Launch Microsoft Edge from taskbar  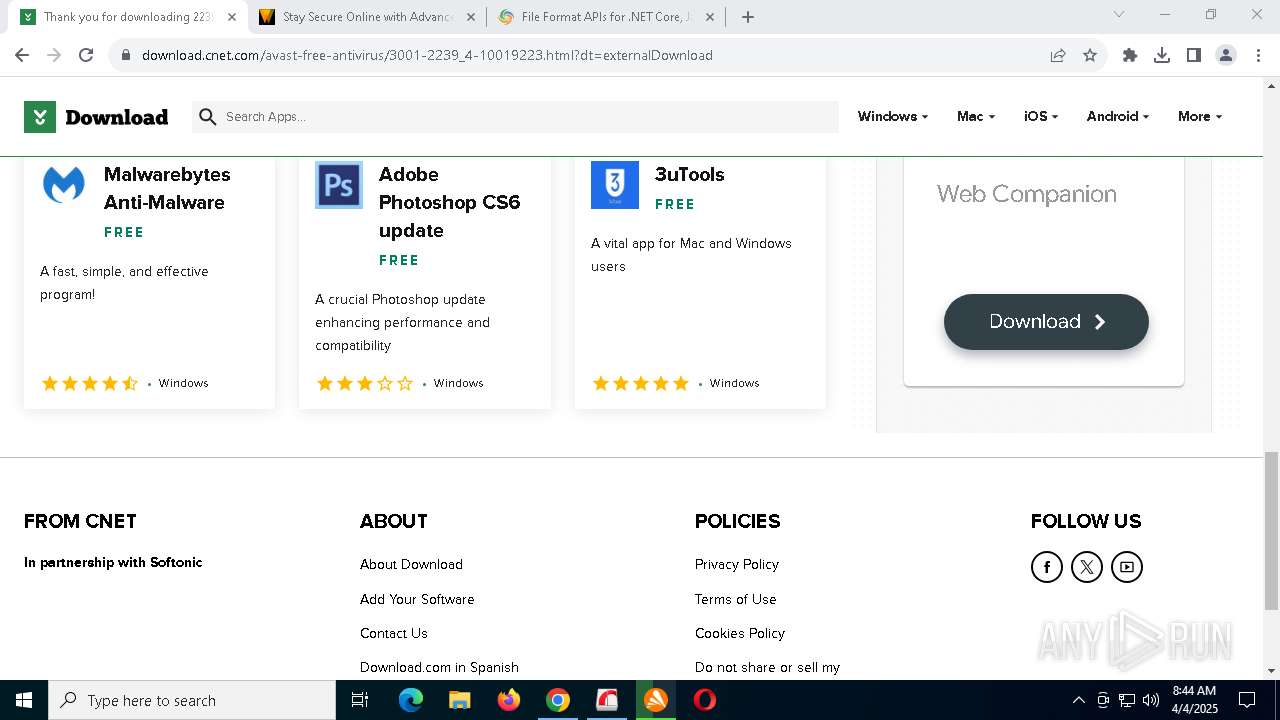[x=411, y=700]
